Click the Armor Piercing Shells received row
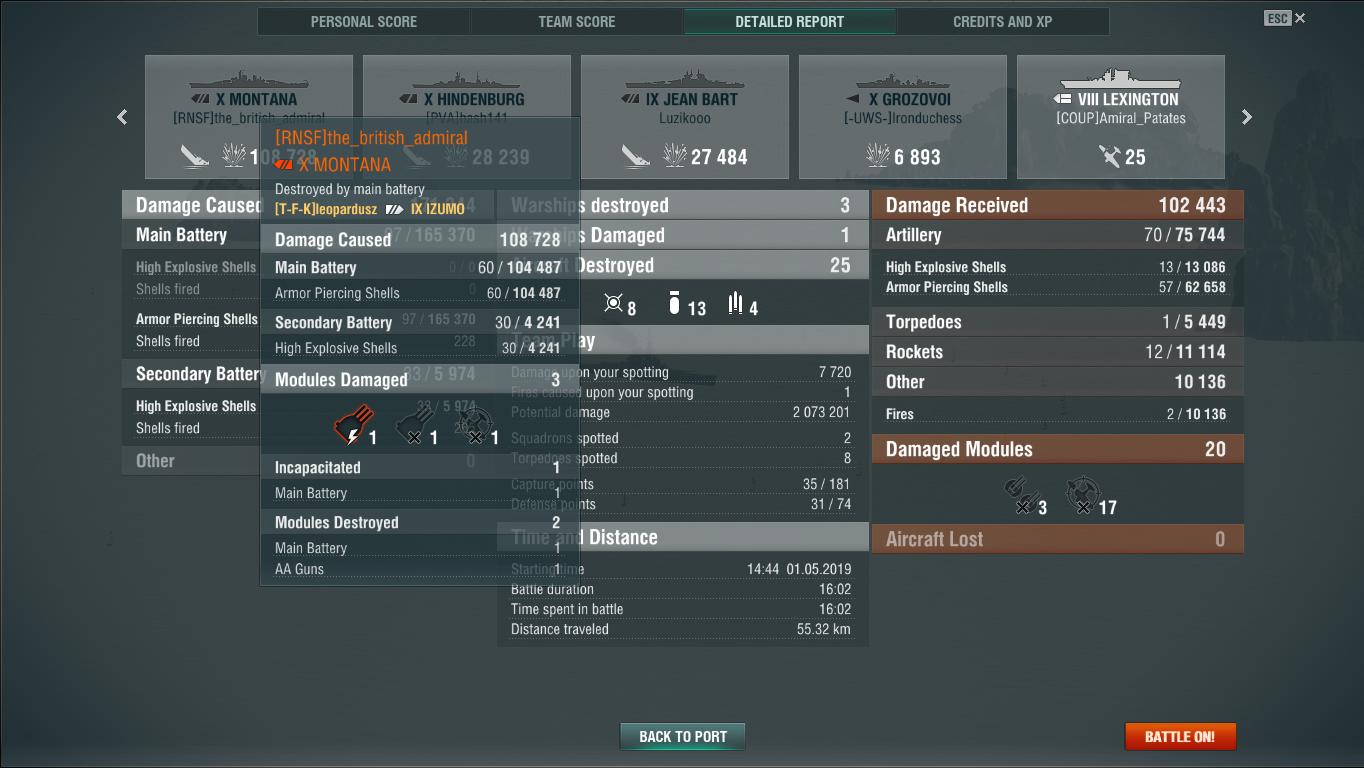Screen dimensions: 1364x768 tap(1058, 287)
